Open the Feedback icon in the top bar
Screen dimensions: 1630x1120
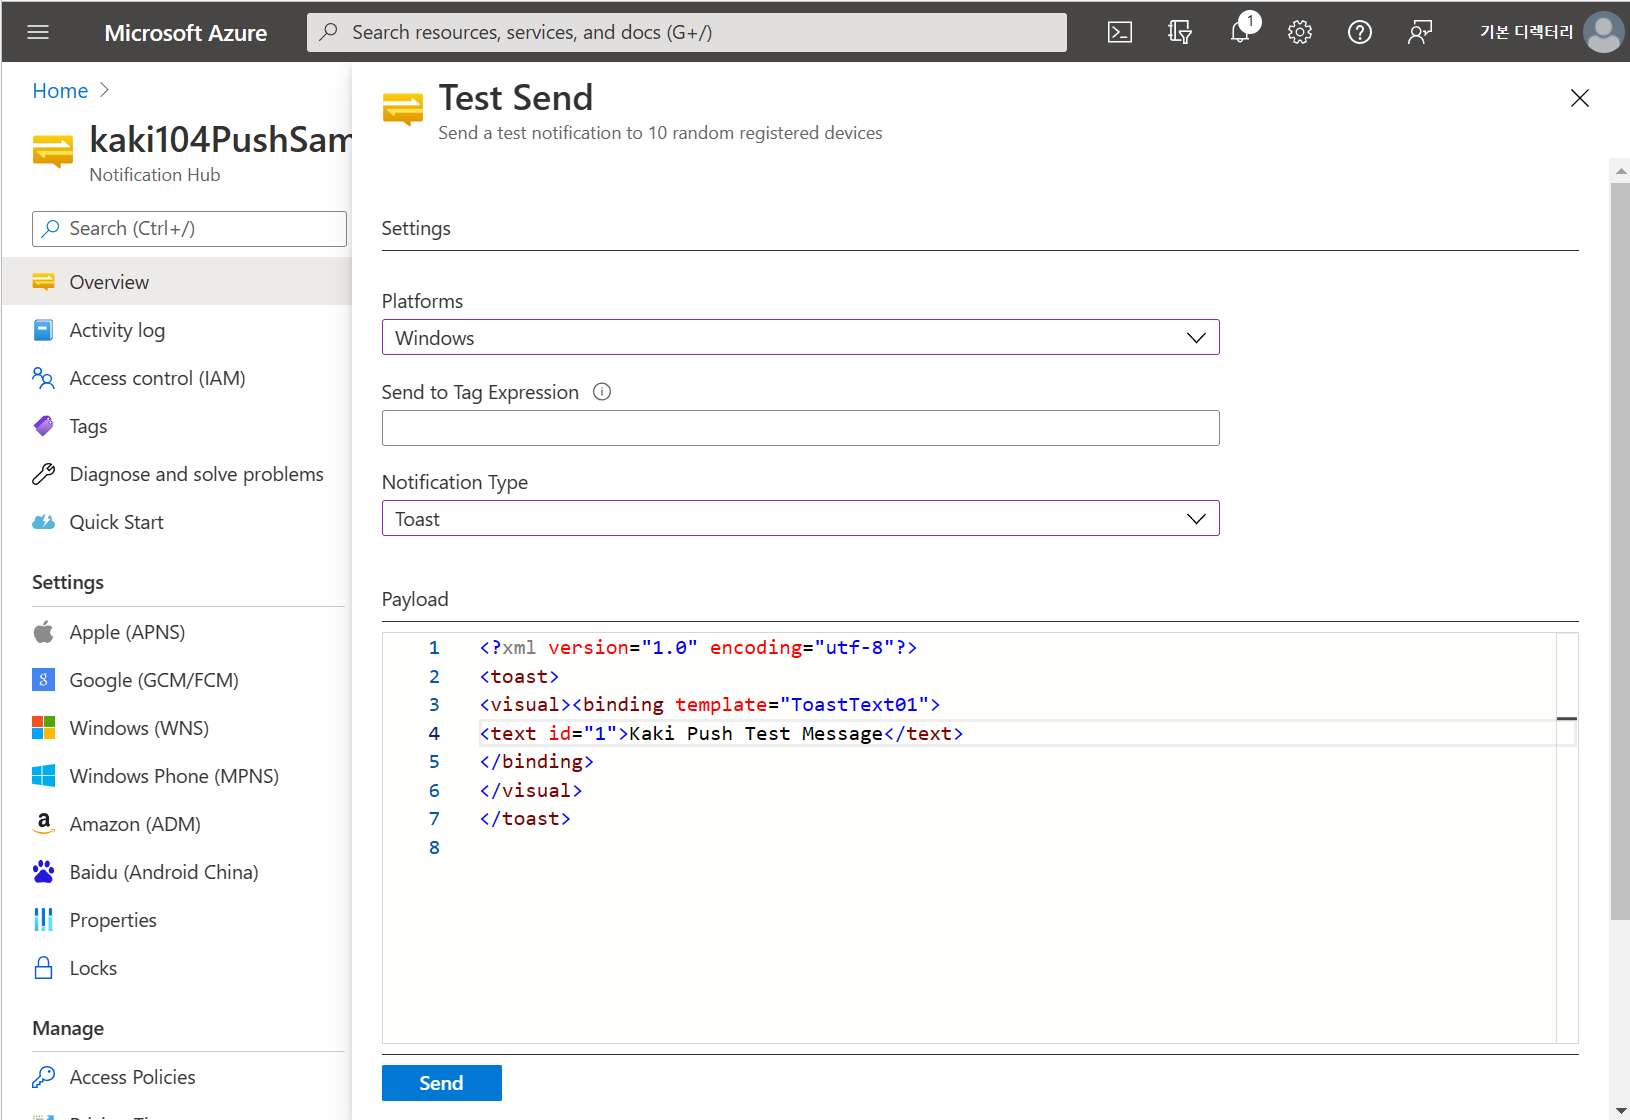[x=1420, y=32]
